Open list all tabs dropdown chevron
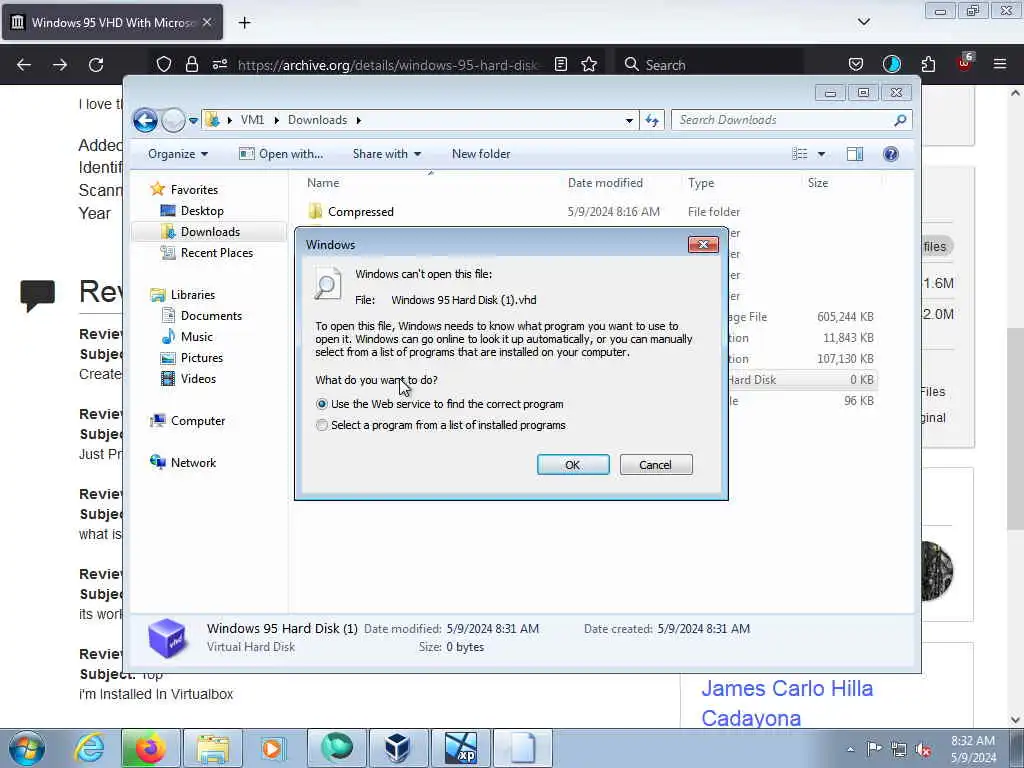The width and height of the screenshot is (1024, 768). tap(863, 22)
